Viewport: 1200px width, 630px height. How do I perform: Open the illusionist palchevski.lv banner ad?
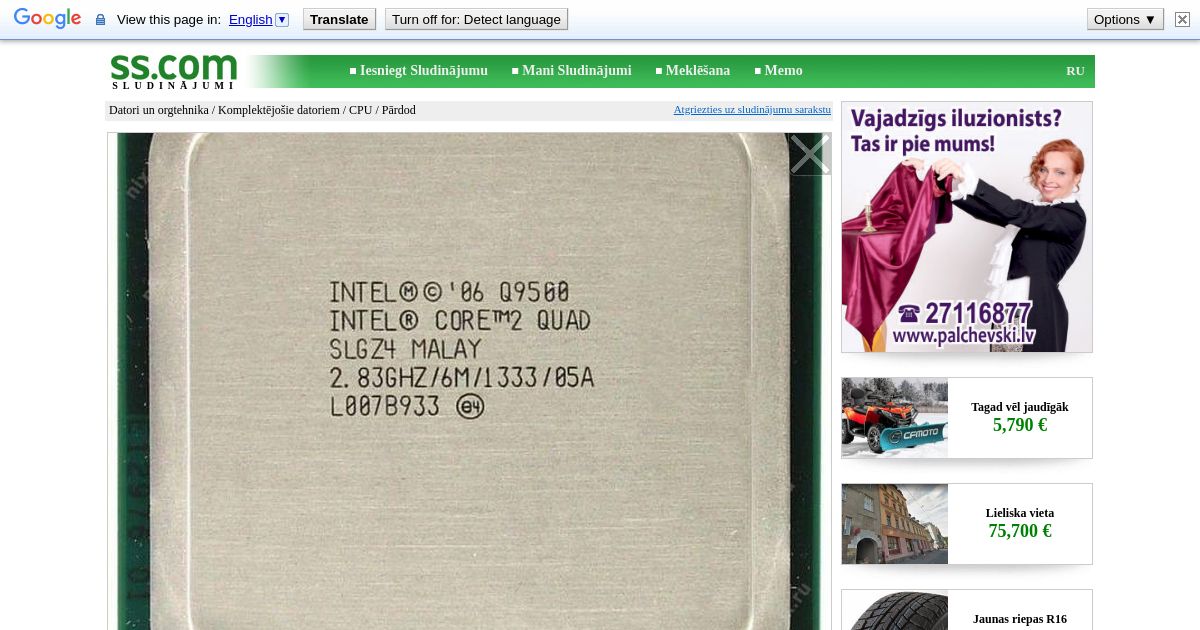pos(967,227)
